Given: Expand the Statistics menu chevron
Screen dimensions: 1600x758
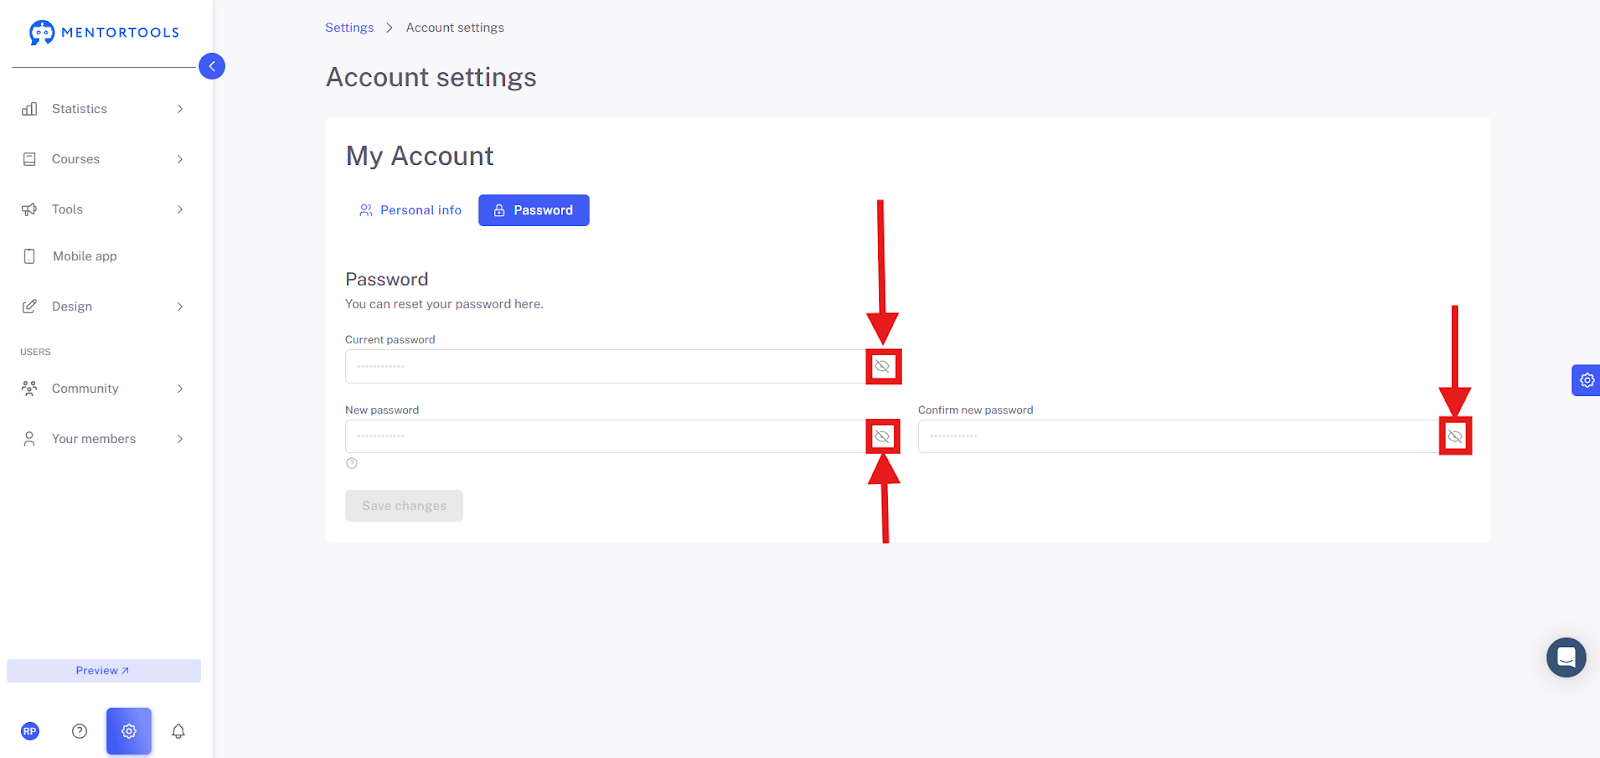Looking at the screenshot, I should pyautogui.click(x=180, y=109).
